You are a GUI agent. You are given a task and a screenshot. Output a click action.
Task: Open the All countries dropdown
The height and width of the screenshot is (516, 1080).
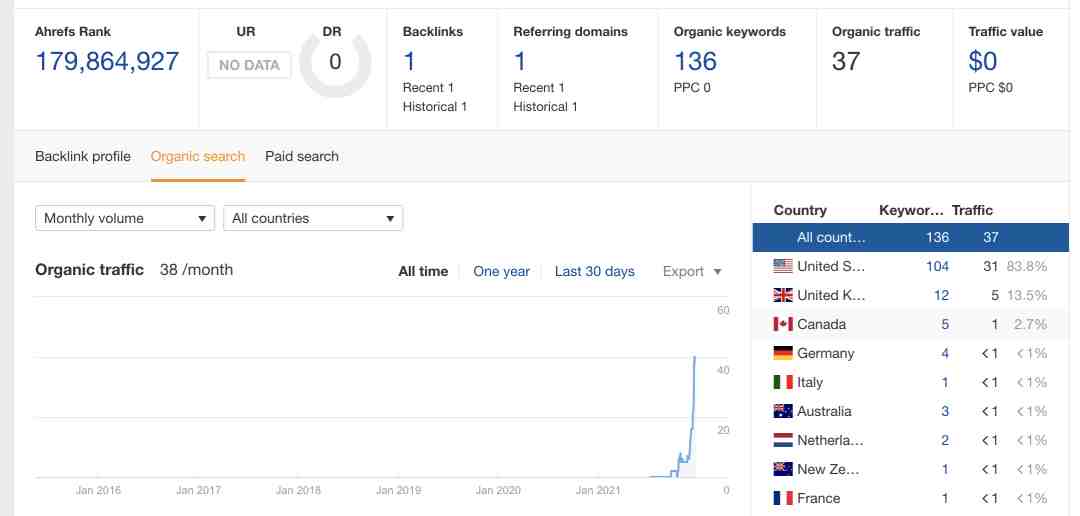point(313,218)
